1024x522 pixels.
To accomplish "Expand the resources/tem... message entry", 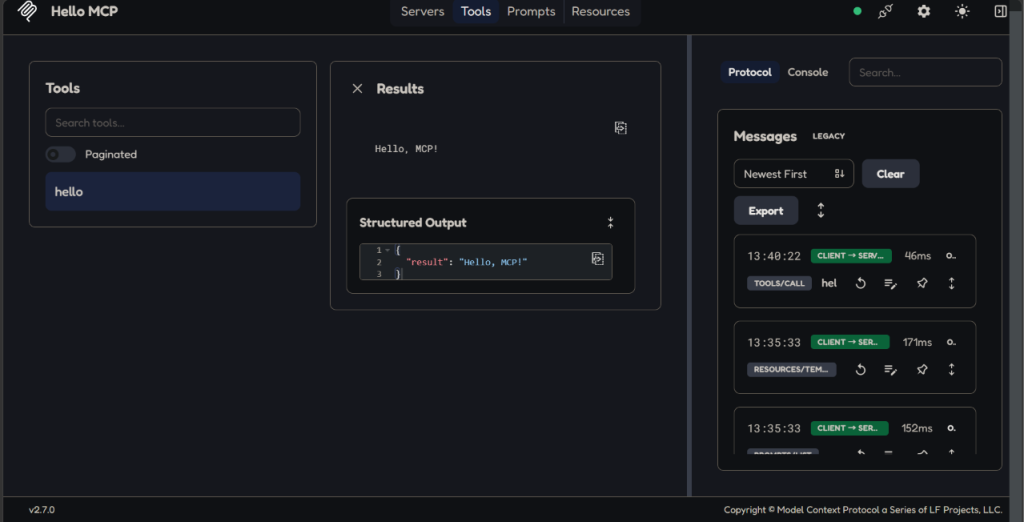I will [952, 369].
